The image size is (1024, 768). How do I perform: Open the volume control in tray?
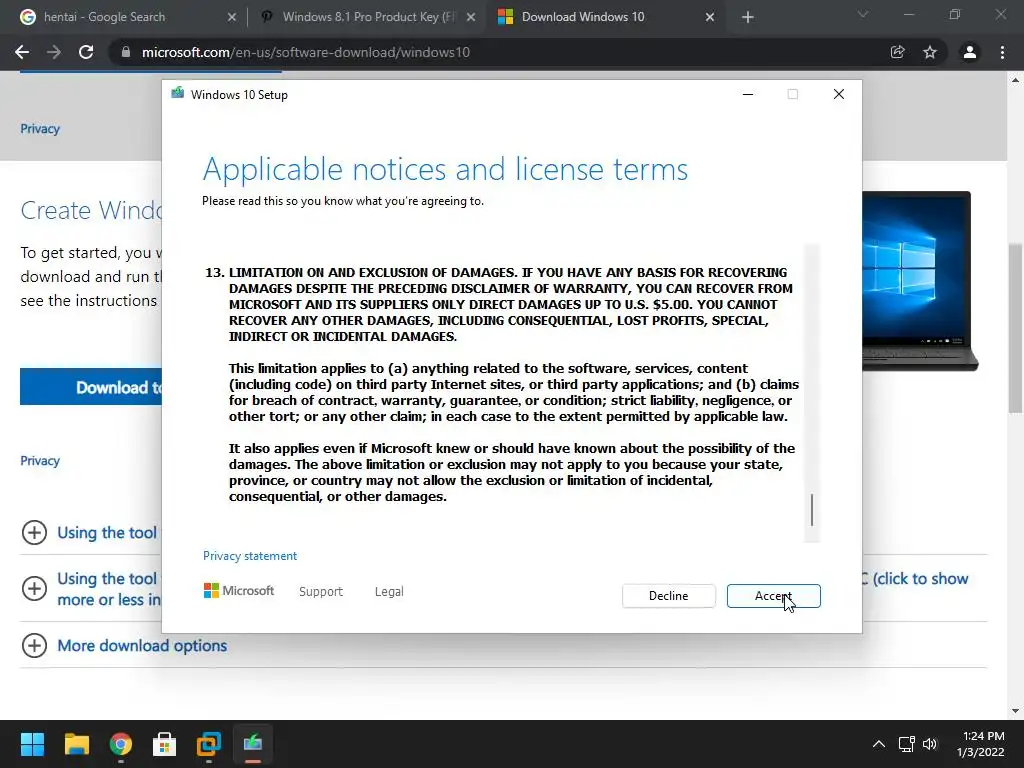point(930,743)
